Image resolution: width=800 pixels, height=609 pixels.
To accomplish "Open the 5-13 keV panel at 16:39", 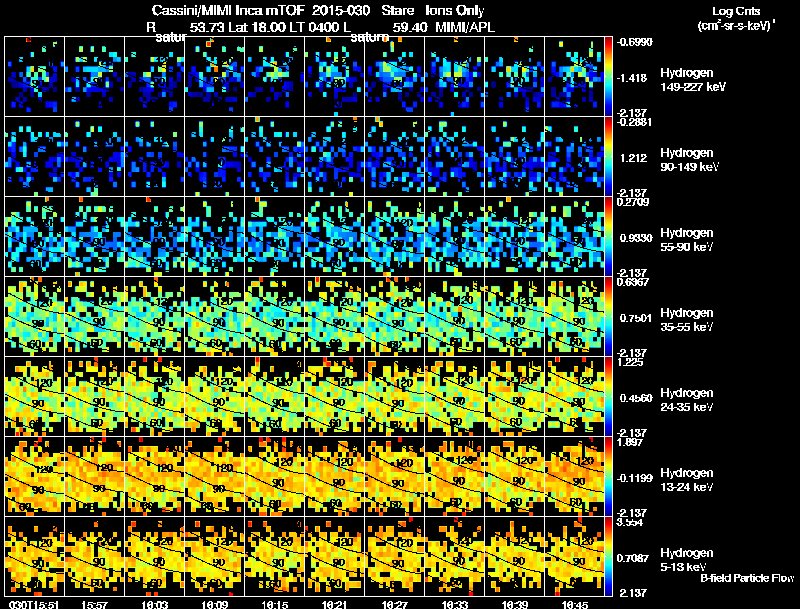I will 514,557.
